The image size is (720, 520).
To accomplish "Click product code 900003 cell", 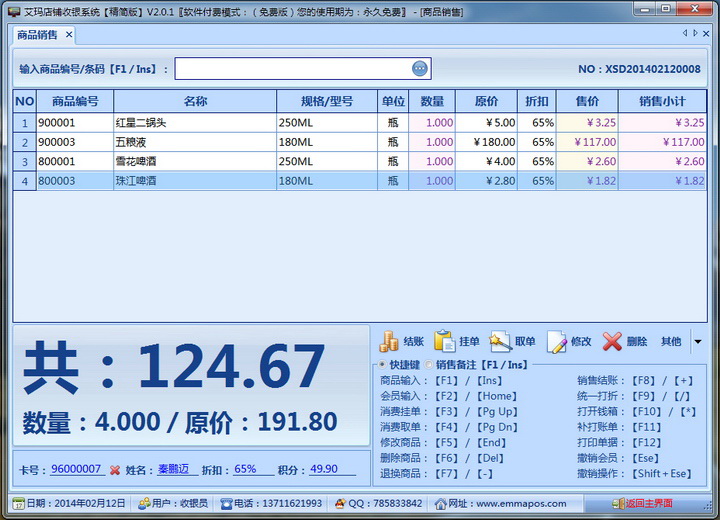I will click(75, 142).
